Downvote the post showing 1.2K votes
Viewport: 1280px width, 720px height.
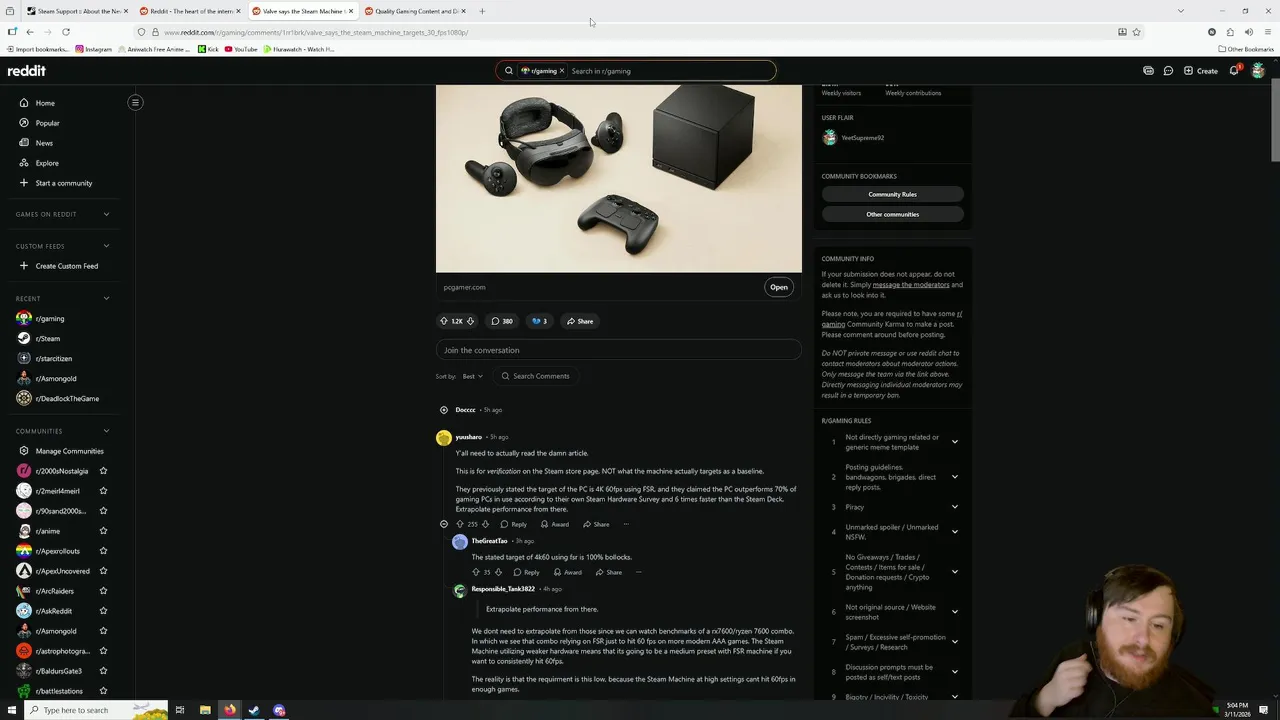[470, 321]
